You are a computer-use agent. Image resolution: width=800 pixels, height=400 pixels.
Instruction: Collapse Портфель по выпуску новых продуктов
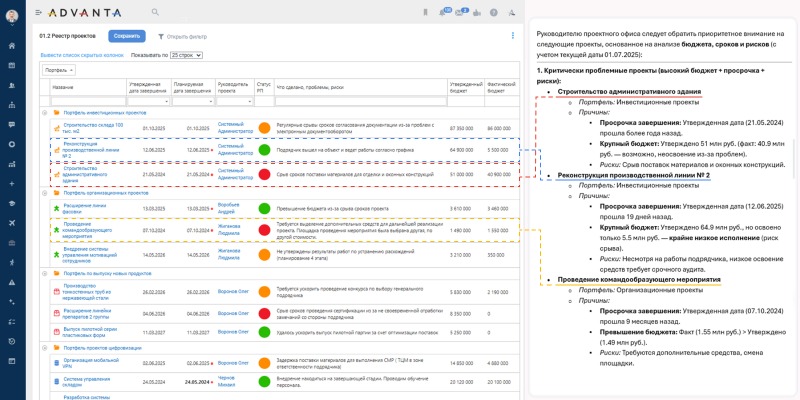(44, 271)
